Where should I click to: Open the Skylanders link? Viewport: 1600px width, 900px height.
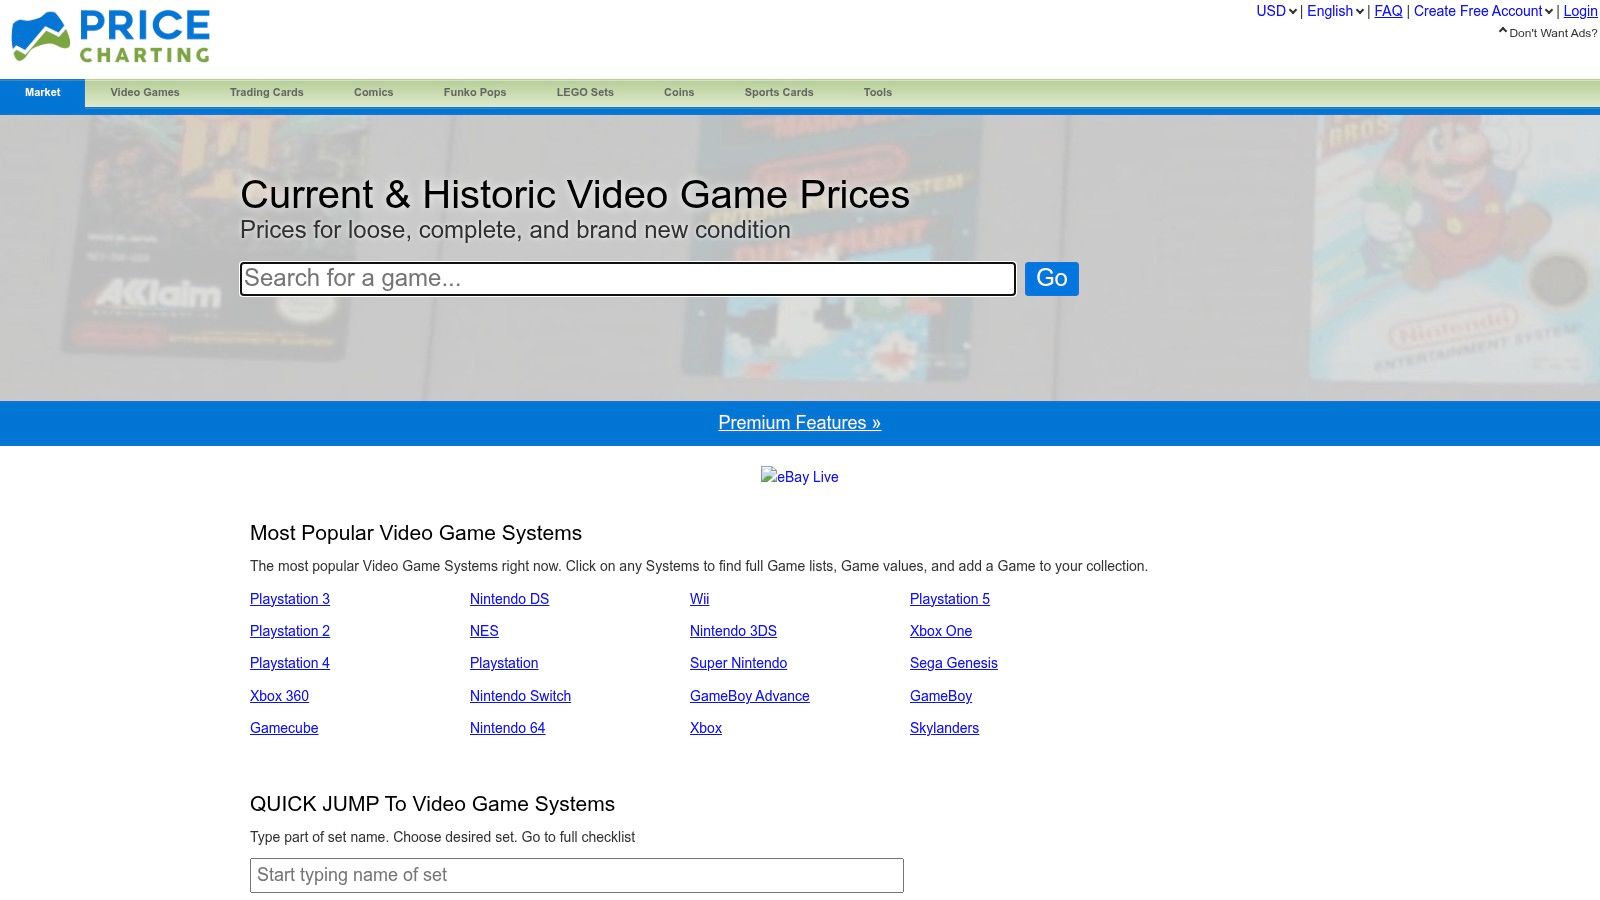coord(944,728)
